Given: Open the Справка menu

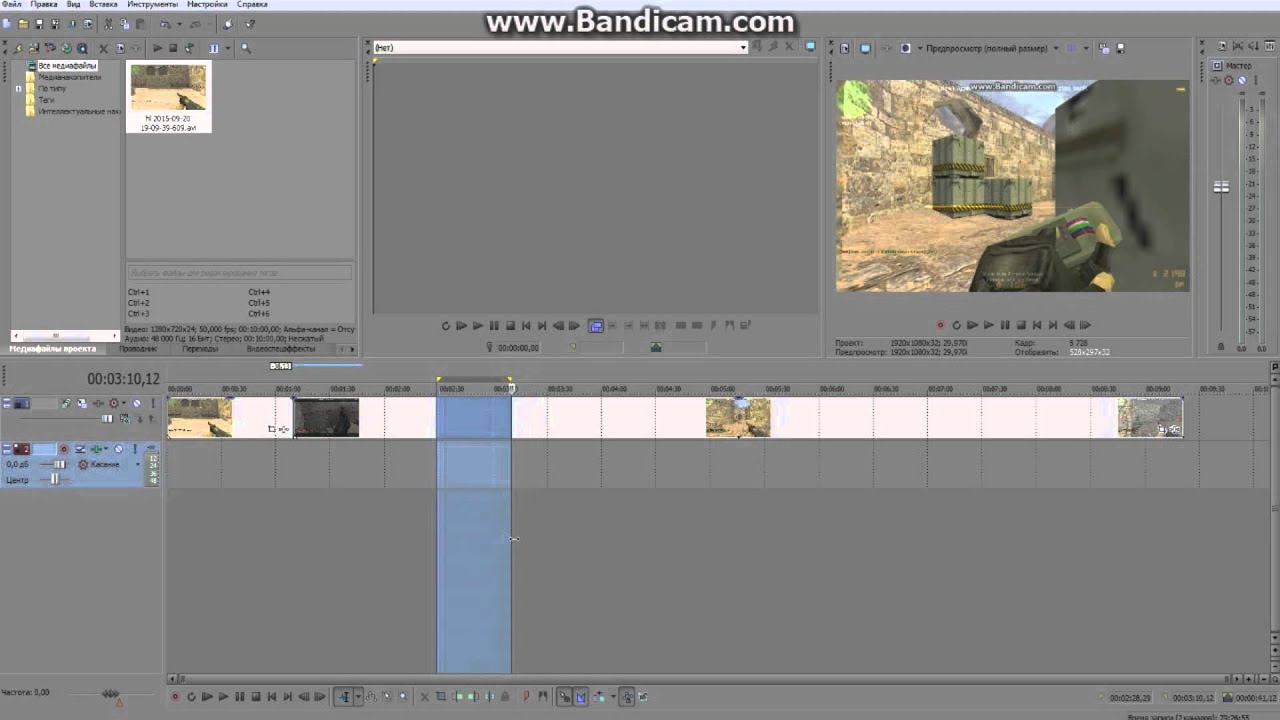Looking at the screenshot, I should coord(252,5).
